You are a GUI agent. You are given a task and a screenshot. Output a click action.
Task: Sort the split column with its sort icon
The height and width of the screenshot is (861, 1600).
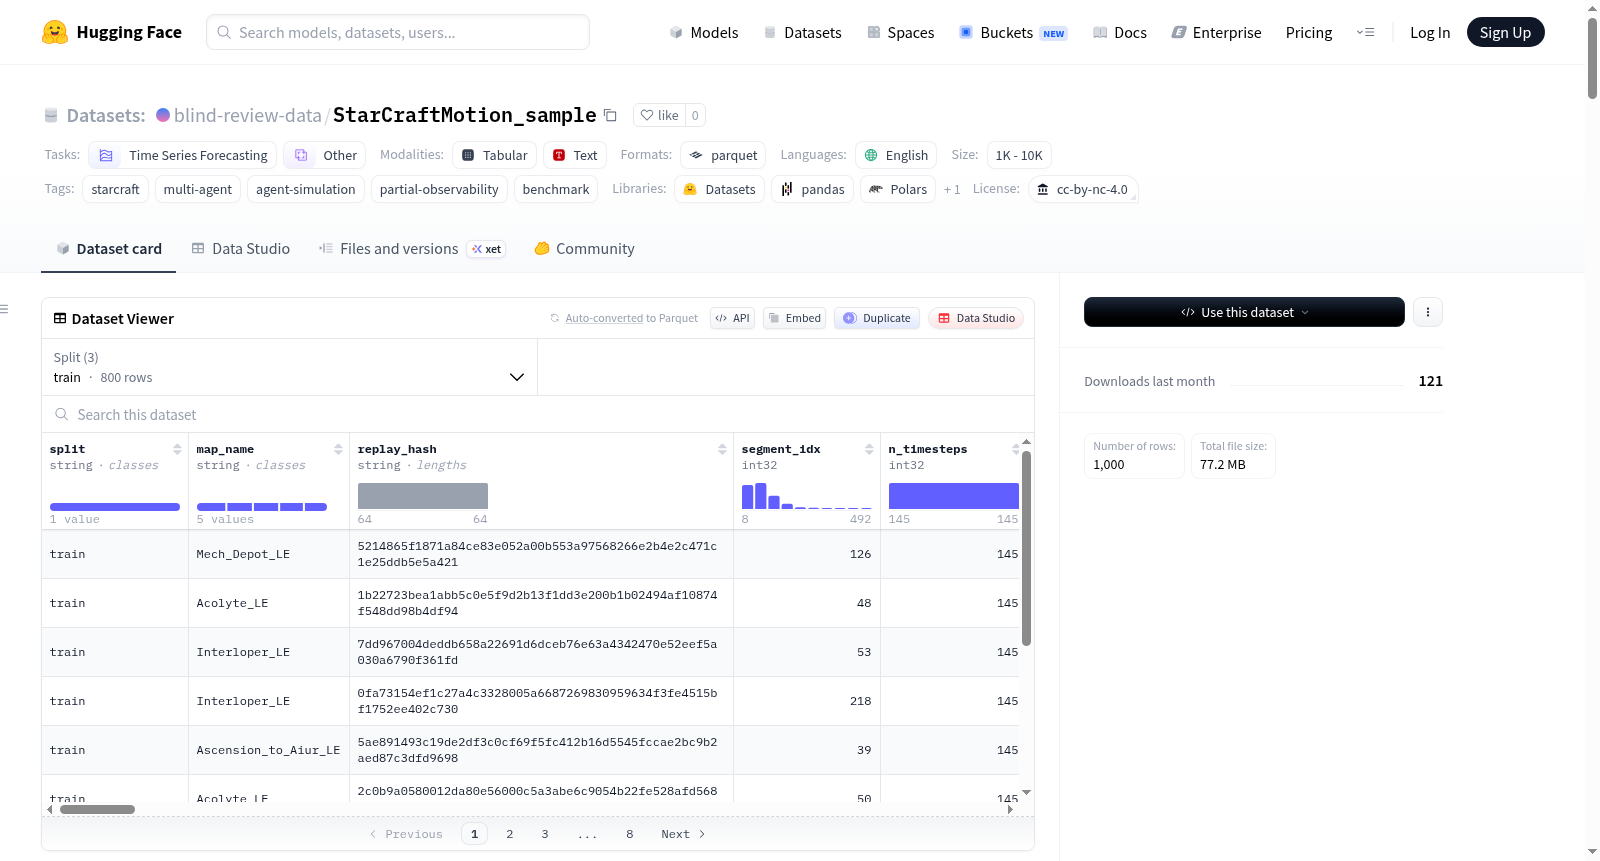(177, 449)
